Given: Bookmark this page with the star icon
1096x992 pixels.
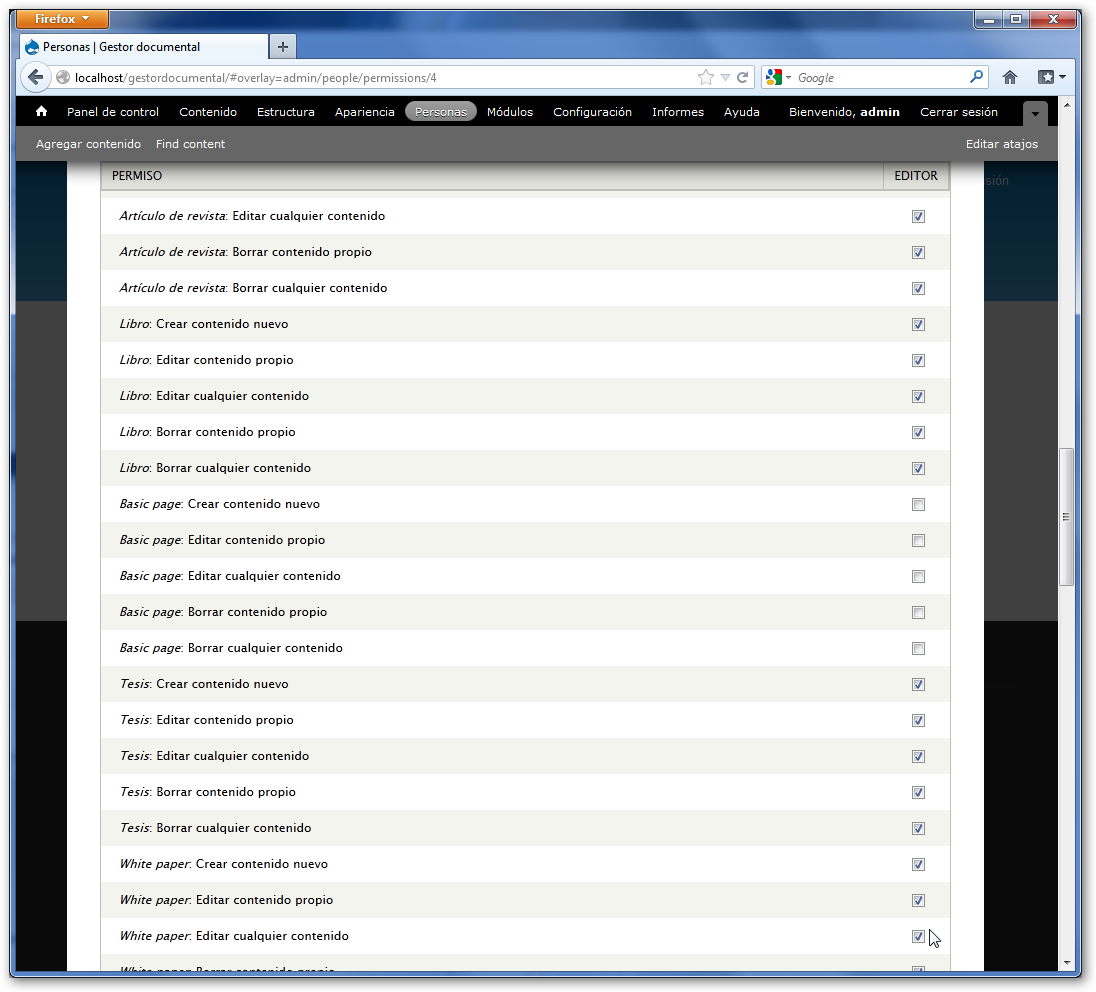Looking at the screenshot, I should coord(705,77).
